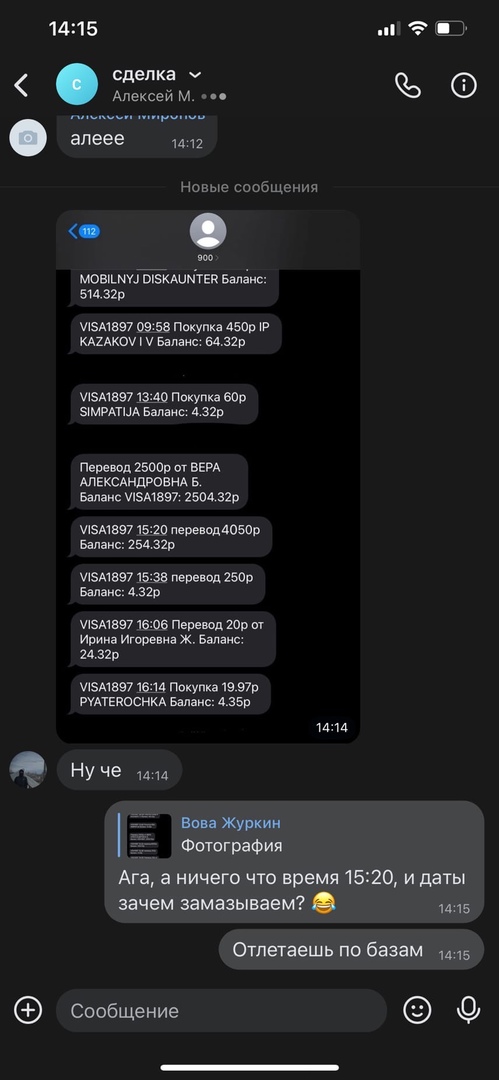
Task: Select the 'Ну че' message bubble
Action: (119, 770)
